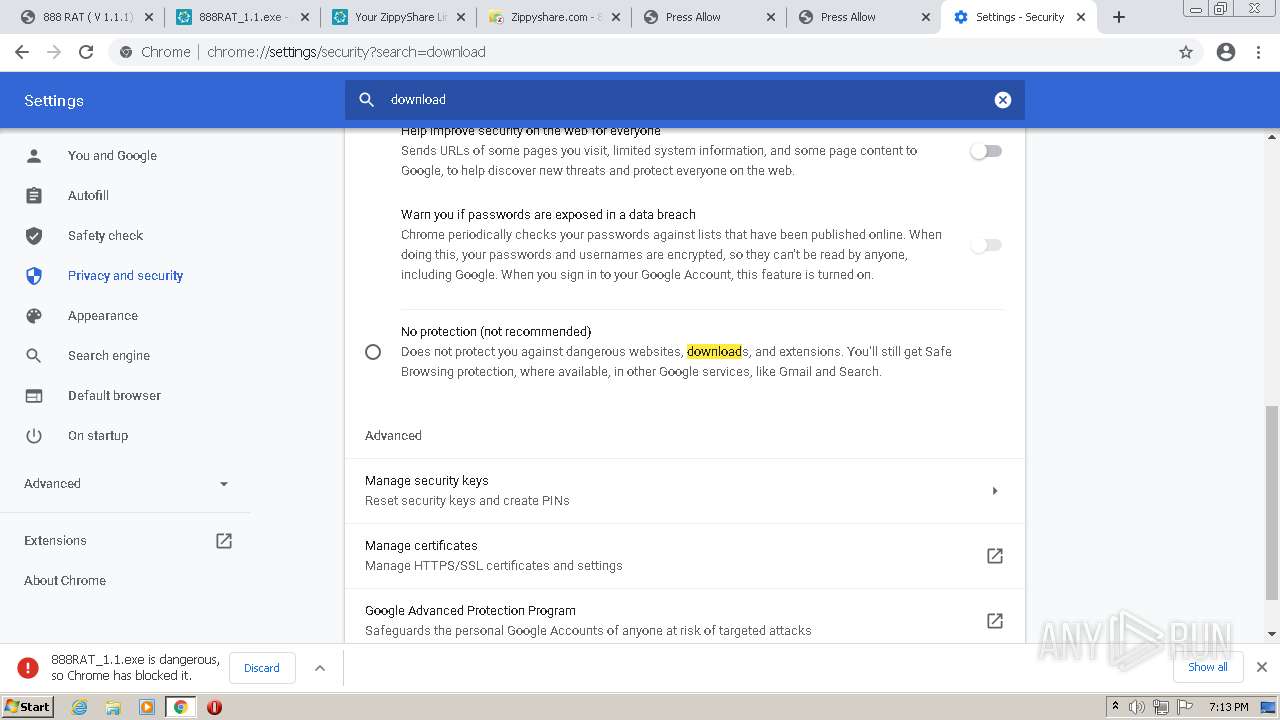This screenshot has width=1280, height=720.
Task: Open the Default browser settings section
Action: (114, 396)
